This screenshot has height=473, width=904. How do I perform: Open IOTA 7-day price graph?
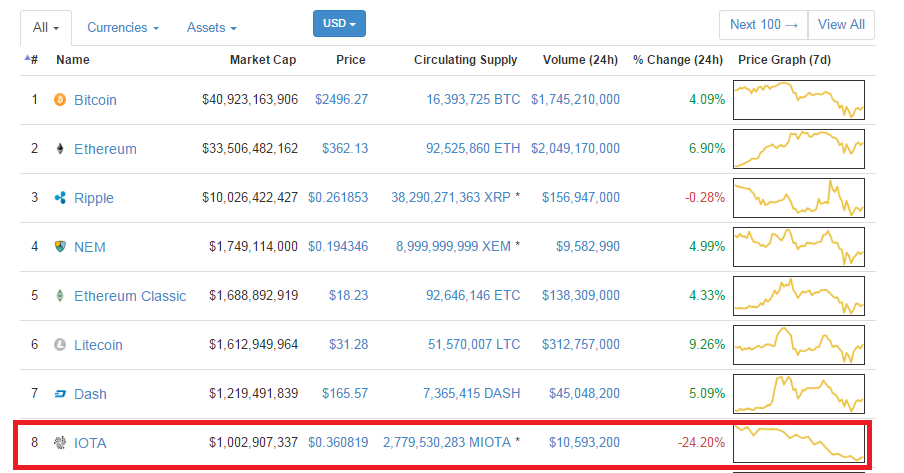coord(799,443)
